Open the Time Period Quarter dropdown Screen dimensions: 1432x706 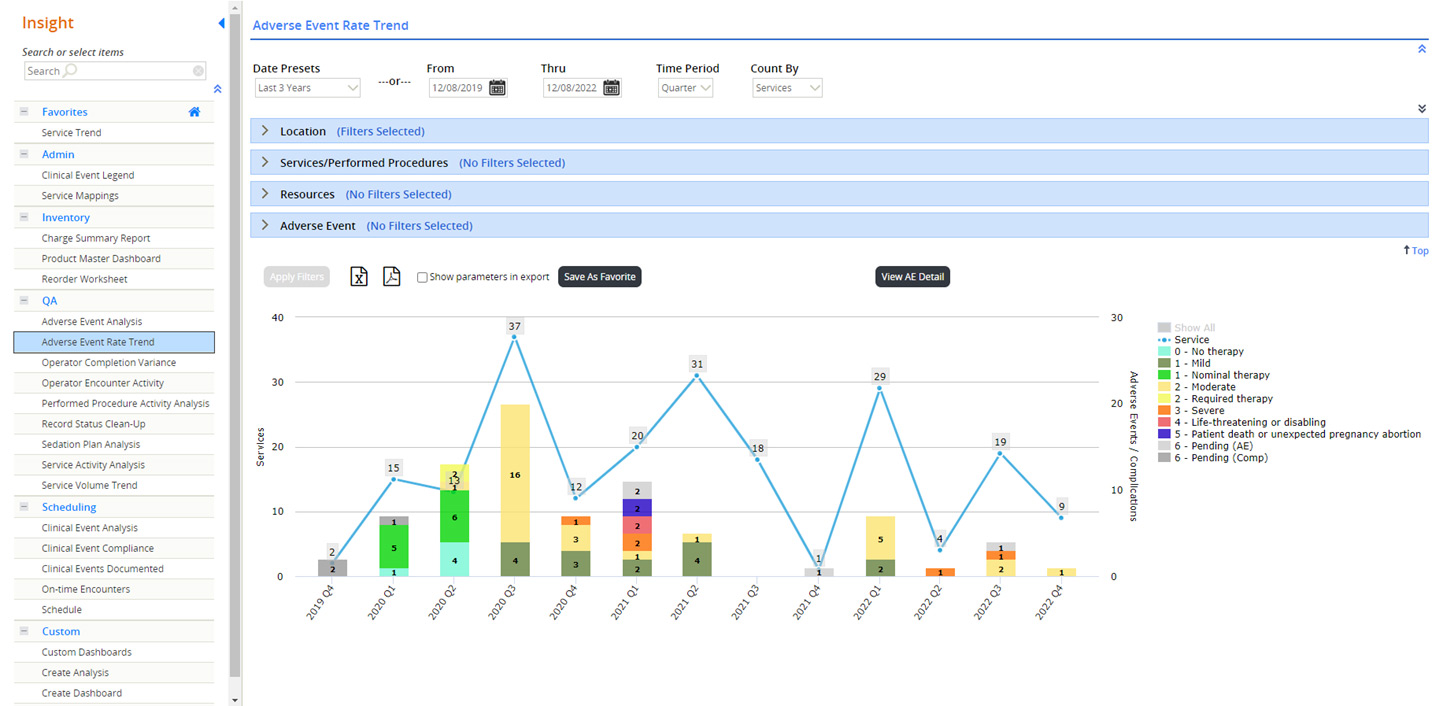686,88
